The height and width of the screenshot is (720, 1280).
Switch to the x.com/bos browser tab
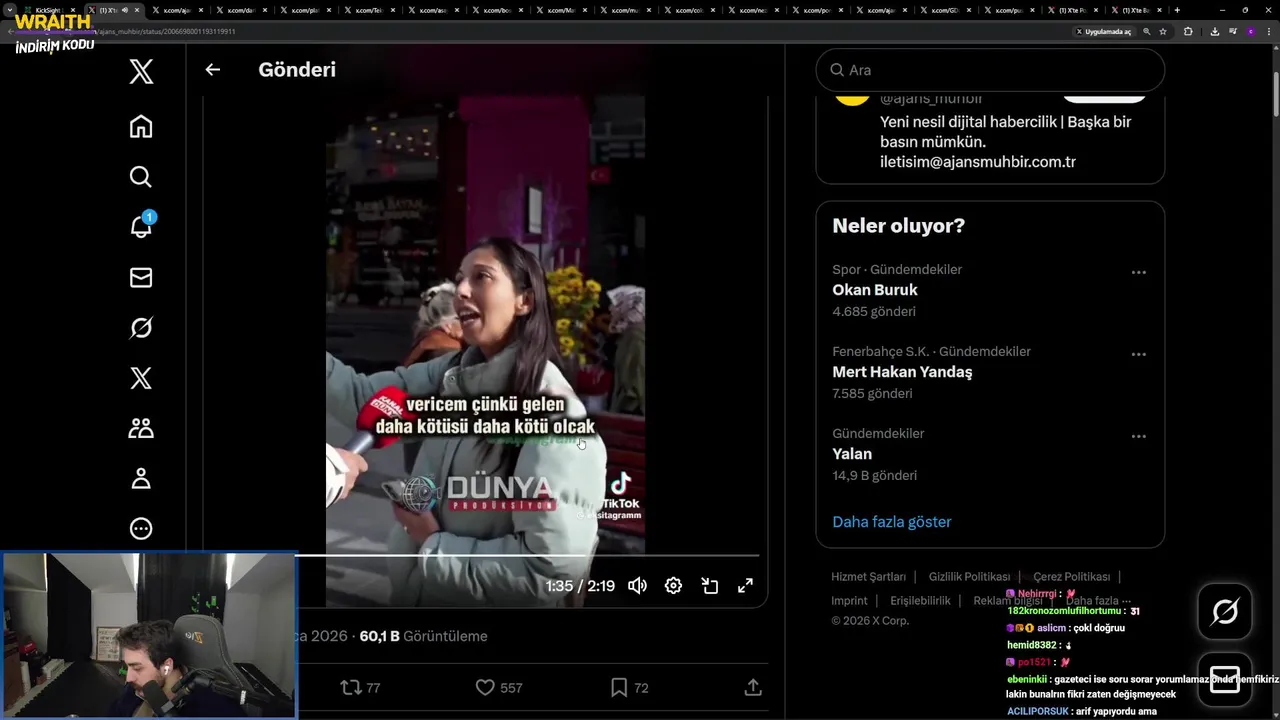pos(495,10)
